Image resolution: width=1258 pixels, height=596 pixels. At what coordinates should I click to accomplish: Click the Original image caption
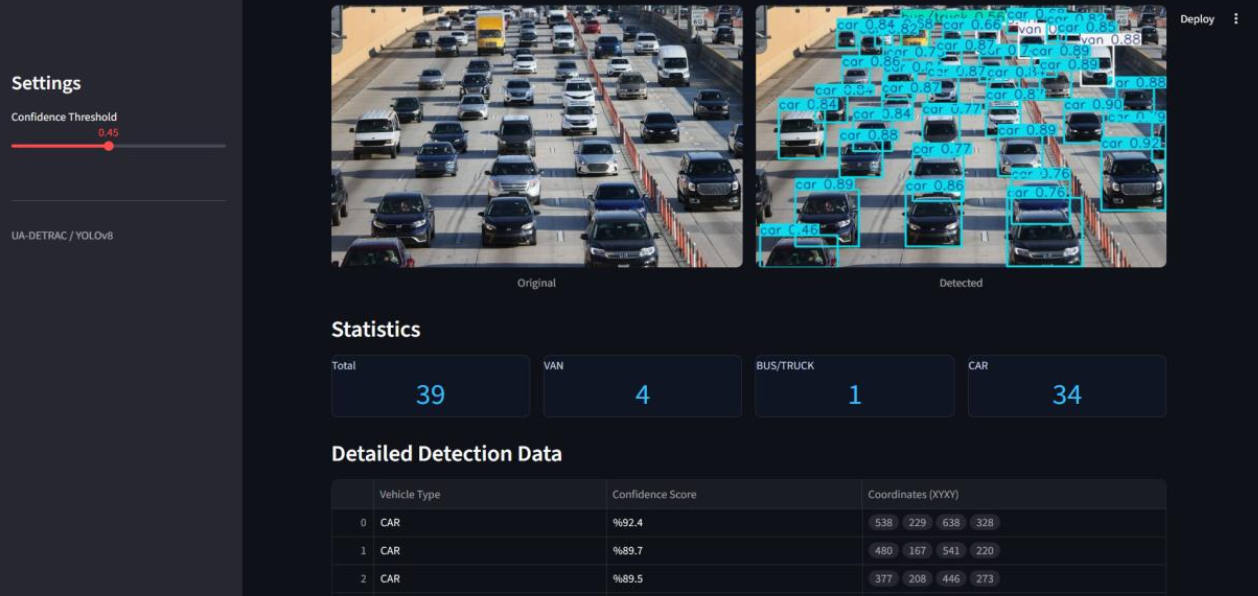(535, 282)
